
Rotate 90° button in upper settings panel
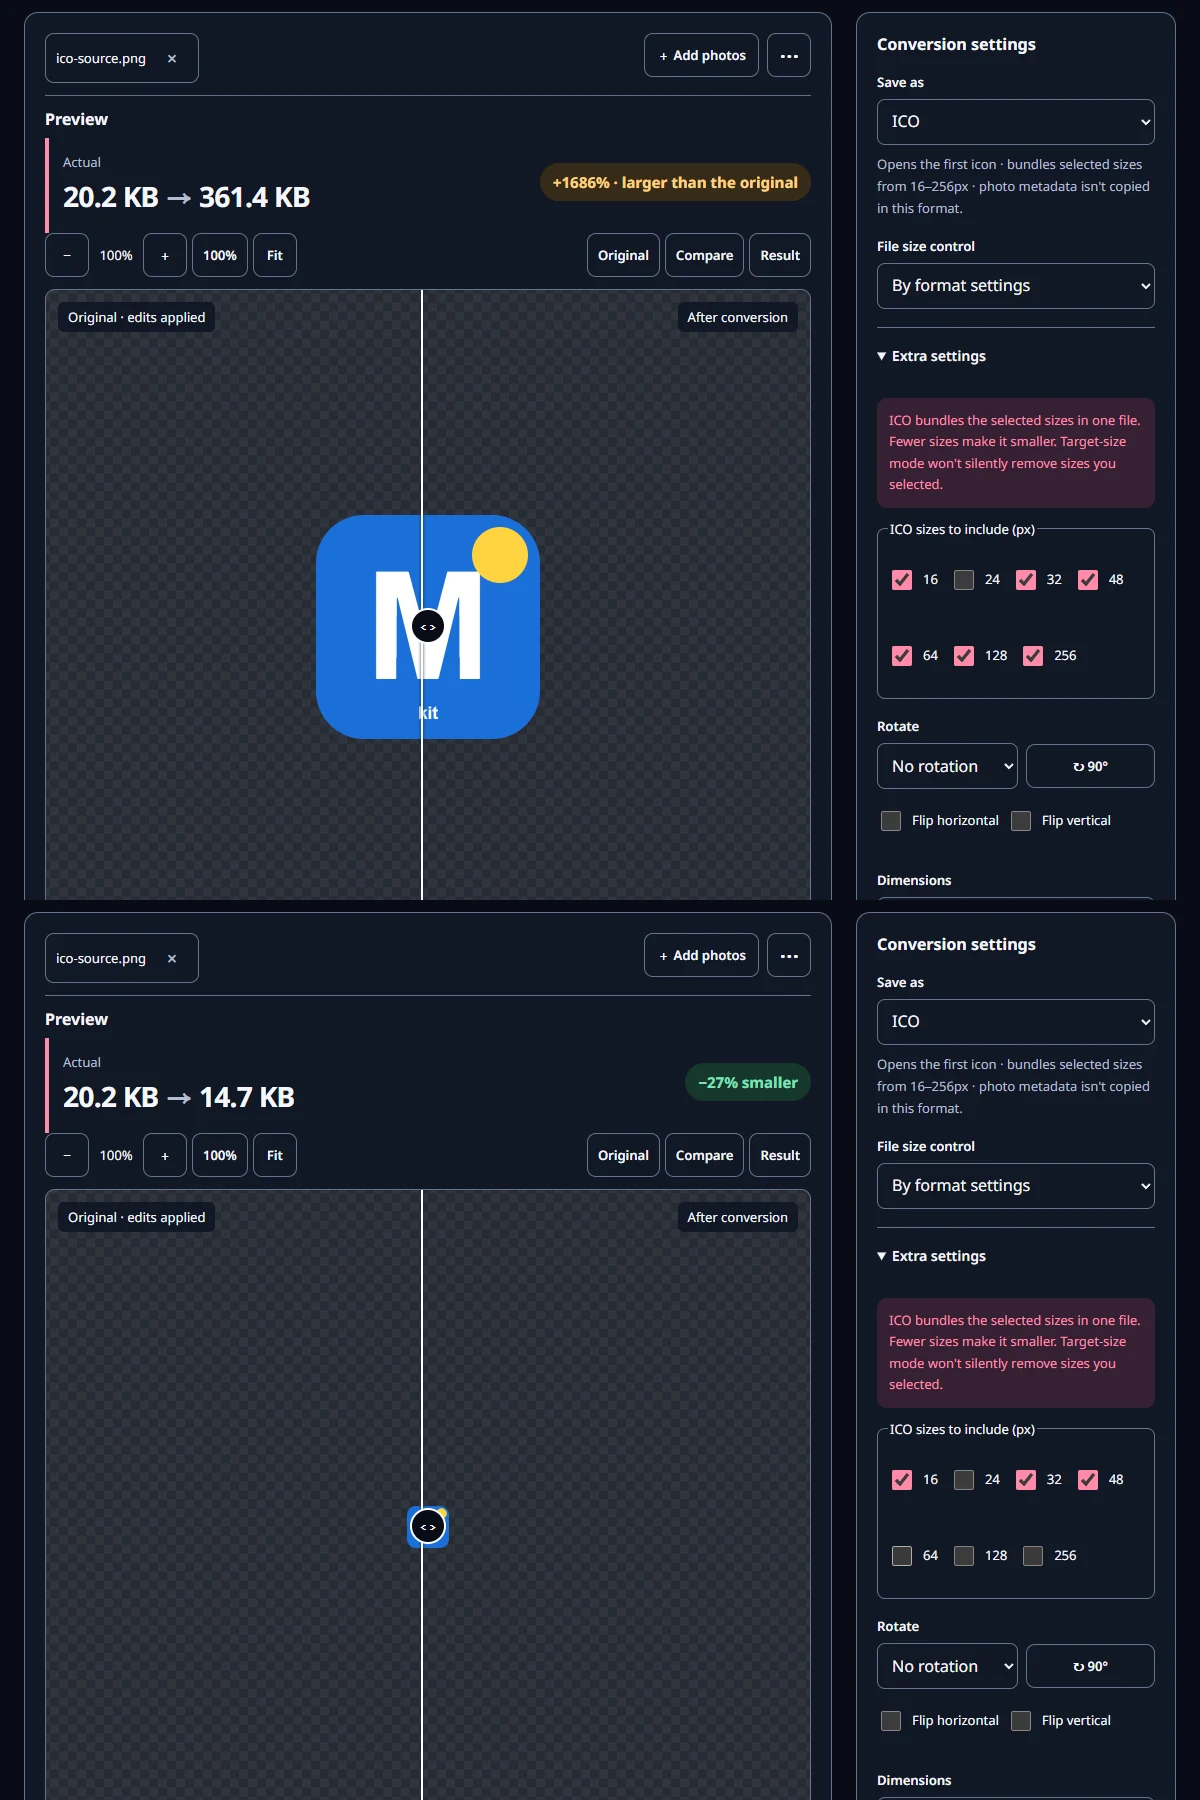[x=1090, y=766]
